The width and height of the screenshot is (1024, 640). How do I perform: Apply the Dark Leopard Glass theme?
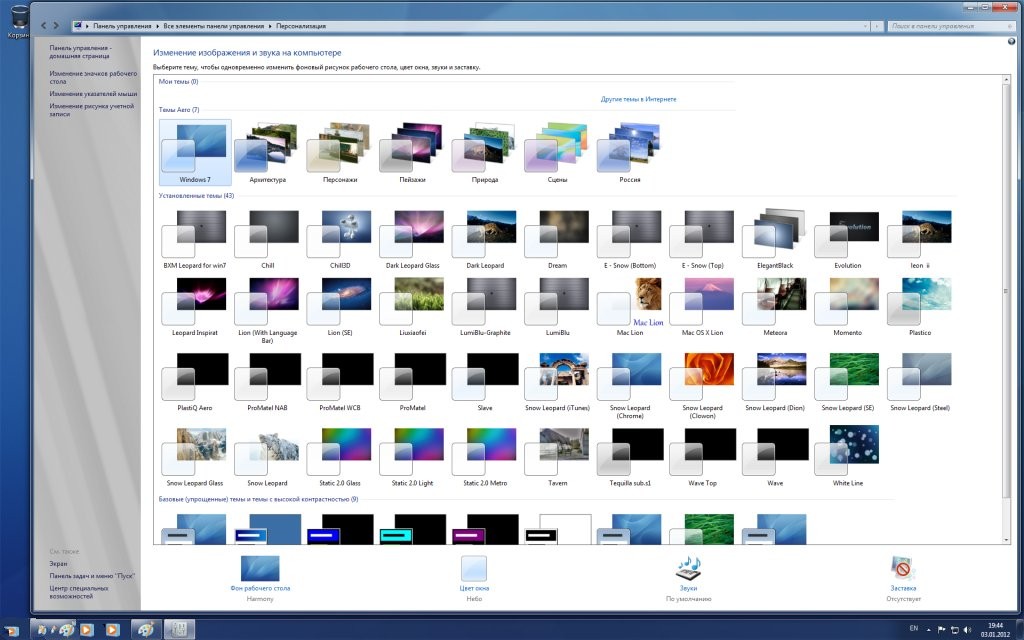coord(412,239)
